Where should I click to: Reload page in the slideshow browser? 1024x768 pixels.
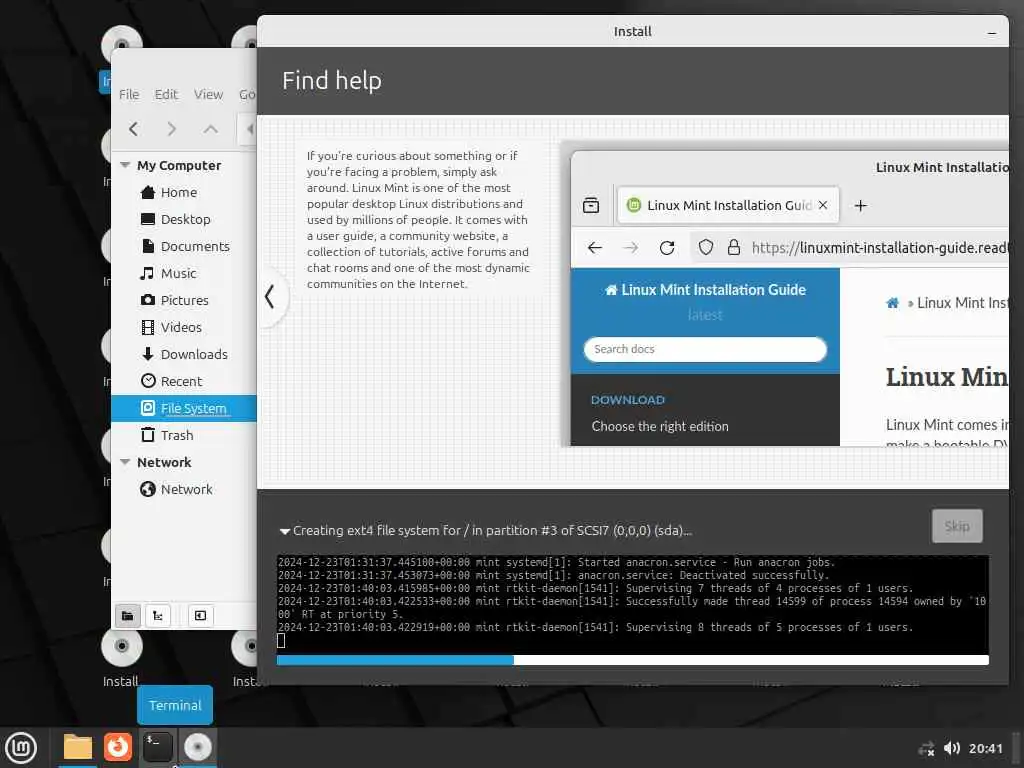coord(667,248)
